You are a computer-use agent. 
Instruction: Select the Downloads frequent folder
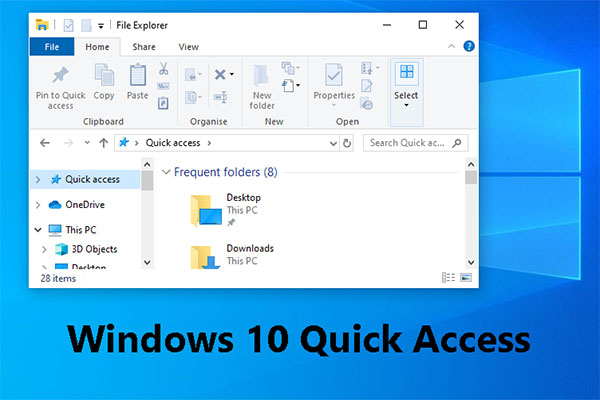[x=232, y=255]
